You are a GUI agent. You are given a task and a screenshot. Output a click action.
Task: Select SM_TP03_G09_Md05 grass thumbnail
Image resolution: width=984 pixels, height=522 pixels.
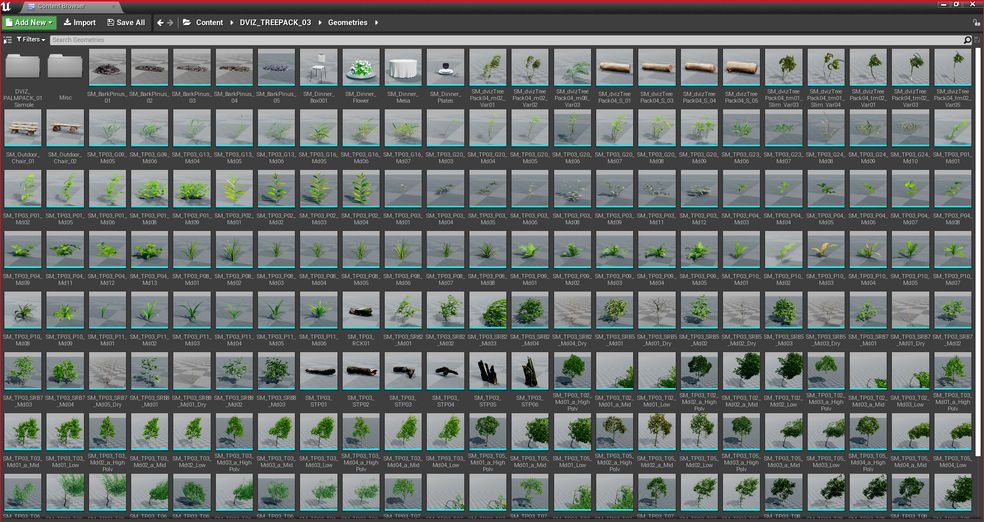(107, 128)
